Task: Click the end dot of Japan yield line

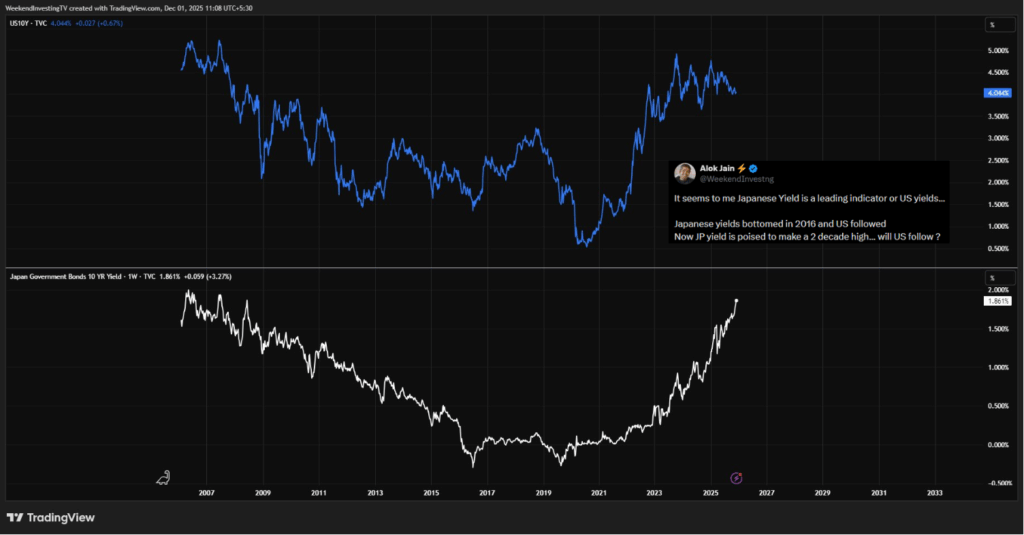Action: (737, 300)
